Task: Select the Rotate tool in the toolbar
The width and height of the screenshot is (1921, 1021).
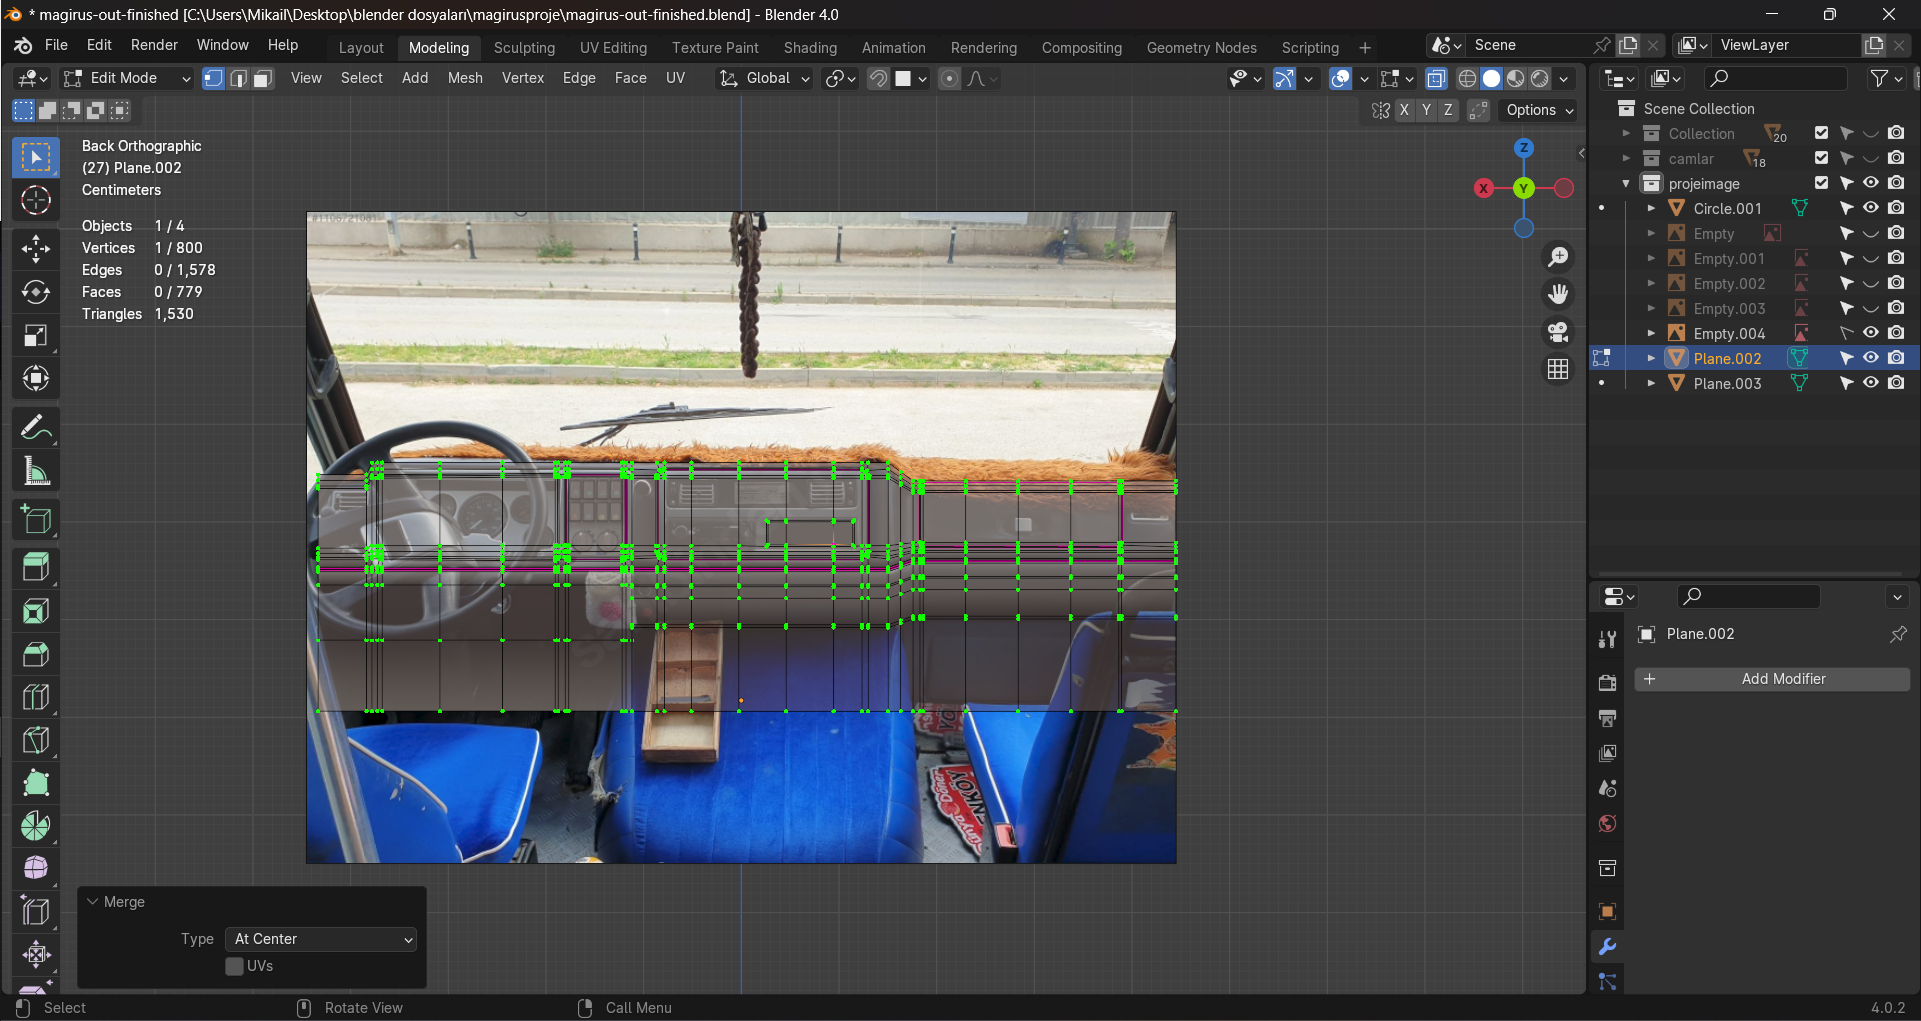Action: [36, 292]
